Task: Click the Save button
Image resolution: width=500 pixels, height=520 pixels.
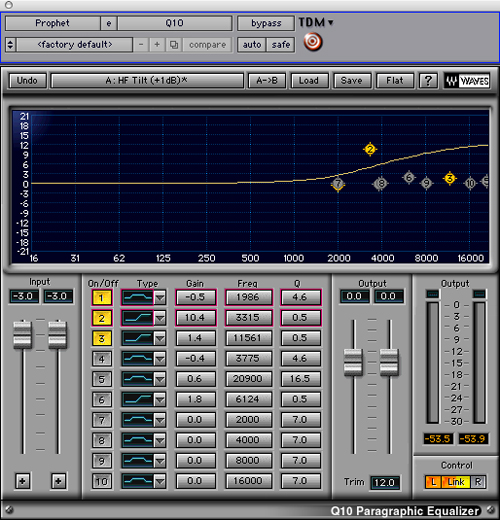Action: (x=352, y=81)
